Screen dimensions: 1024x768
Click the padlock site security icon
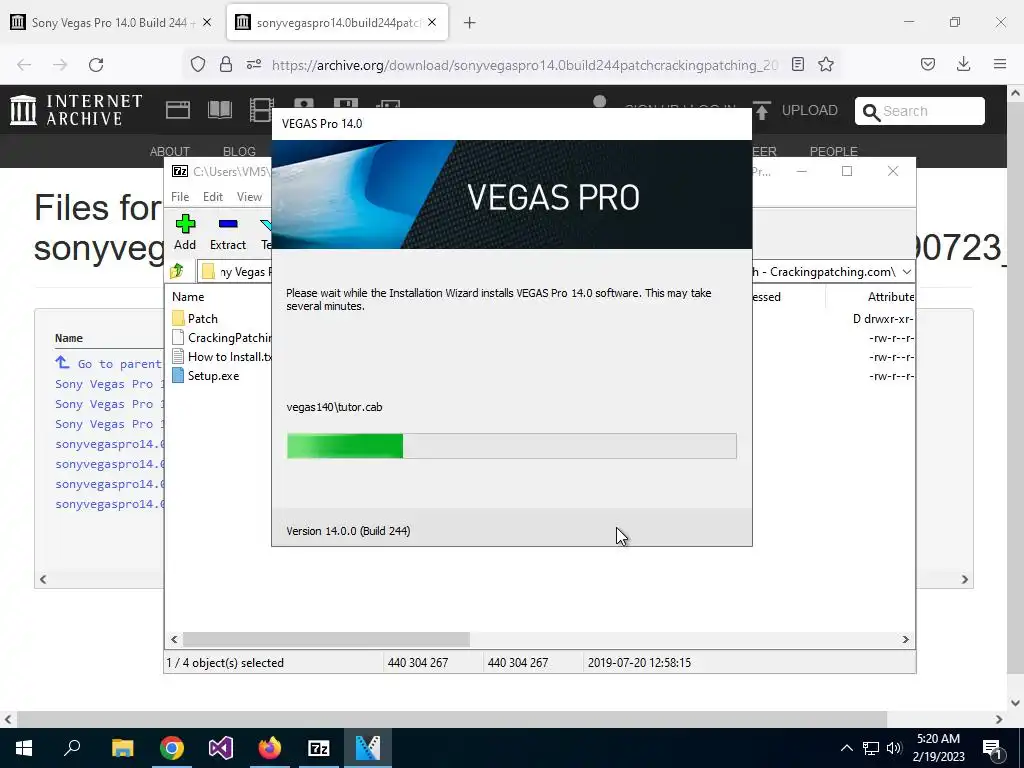226,64
